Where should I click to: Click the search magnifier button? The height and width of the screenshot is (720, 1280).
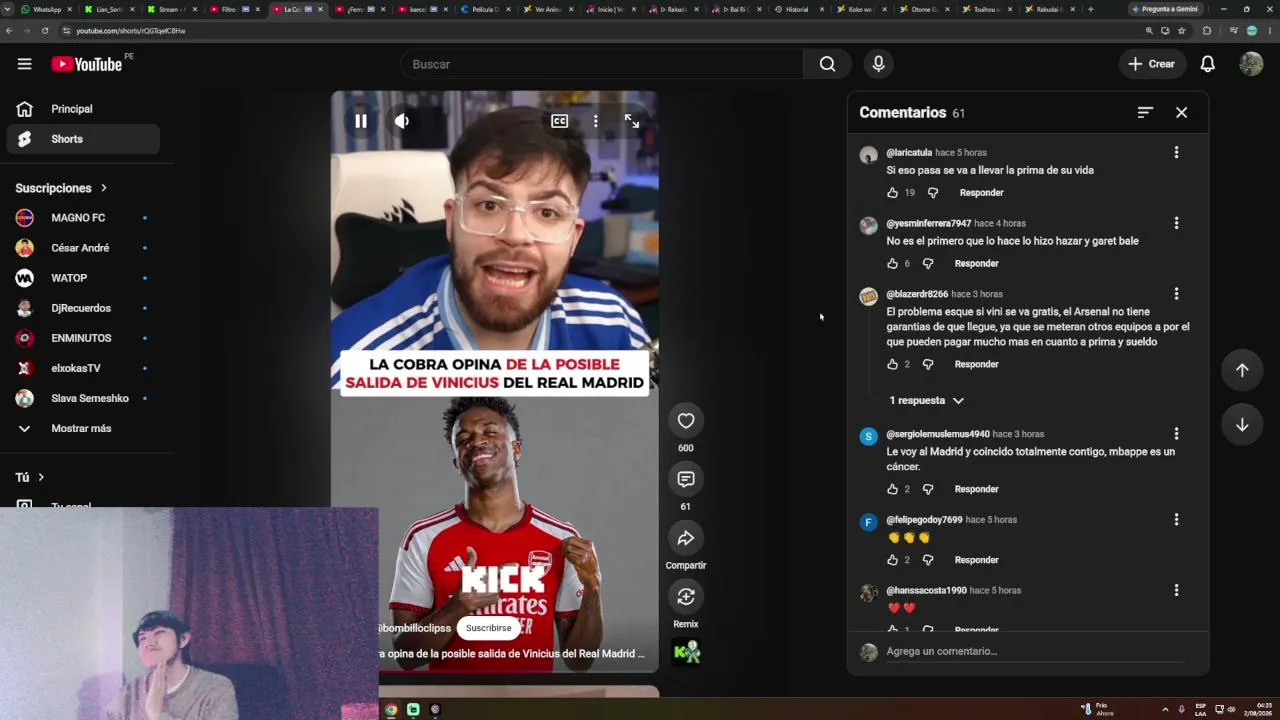point(827,64)
